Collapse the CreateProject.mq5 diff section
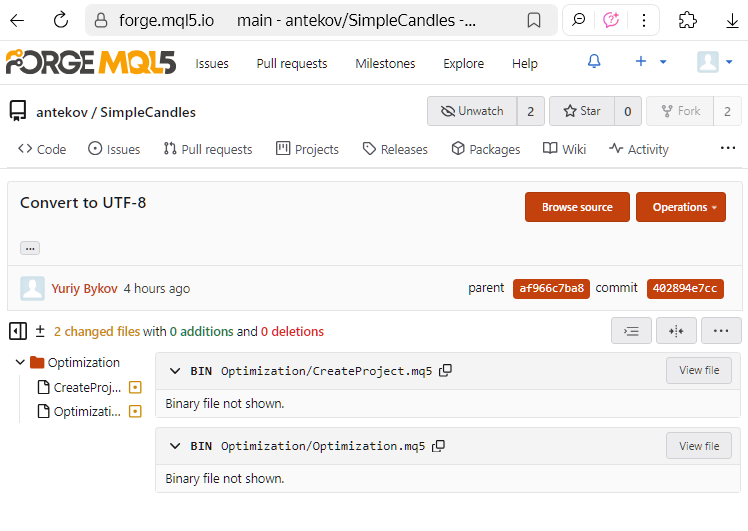Viewport: 748px width, 531px height. coord(175,371)
